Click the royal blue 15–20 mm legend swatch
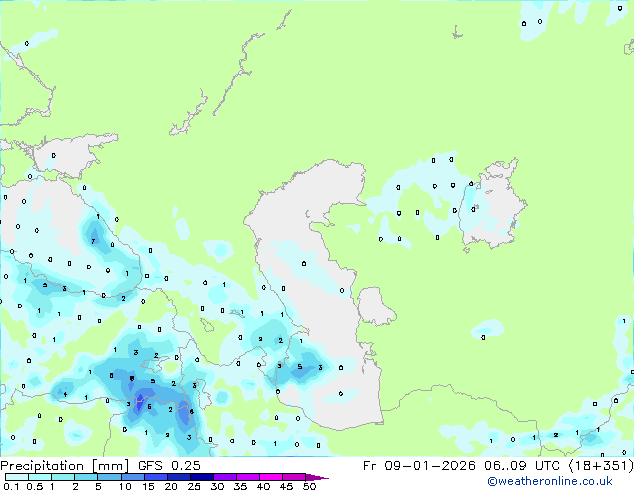The width and height of the screenshot is (634, 490). (156, 477)
